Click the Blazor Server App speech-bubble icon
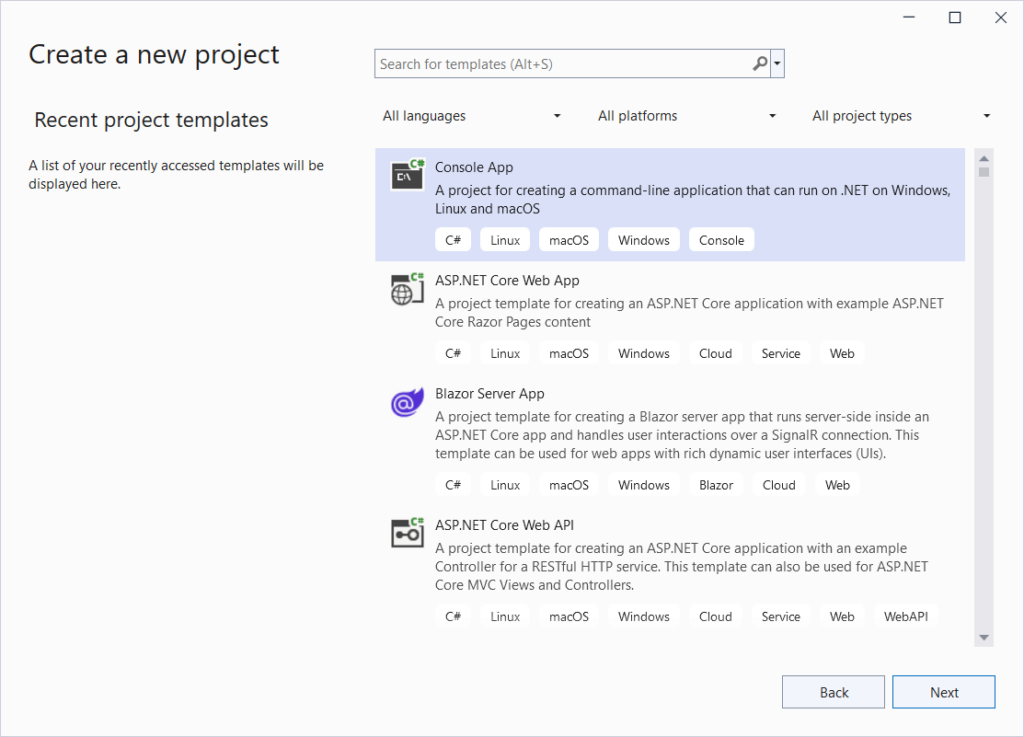This screenshot has width=1024, height=737. click(406, 402)
